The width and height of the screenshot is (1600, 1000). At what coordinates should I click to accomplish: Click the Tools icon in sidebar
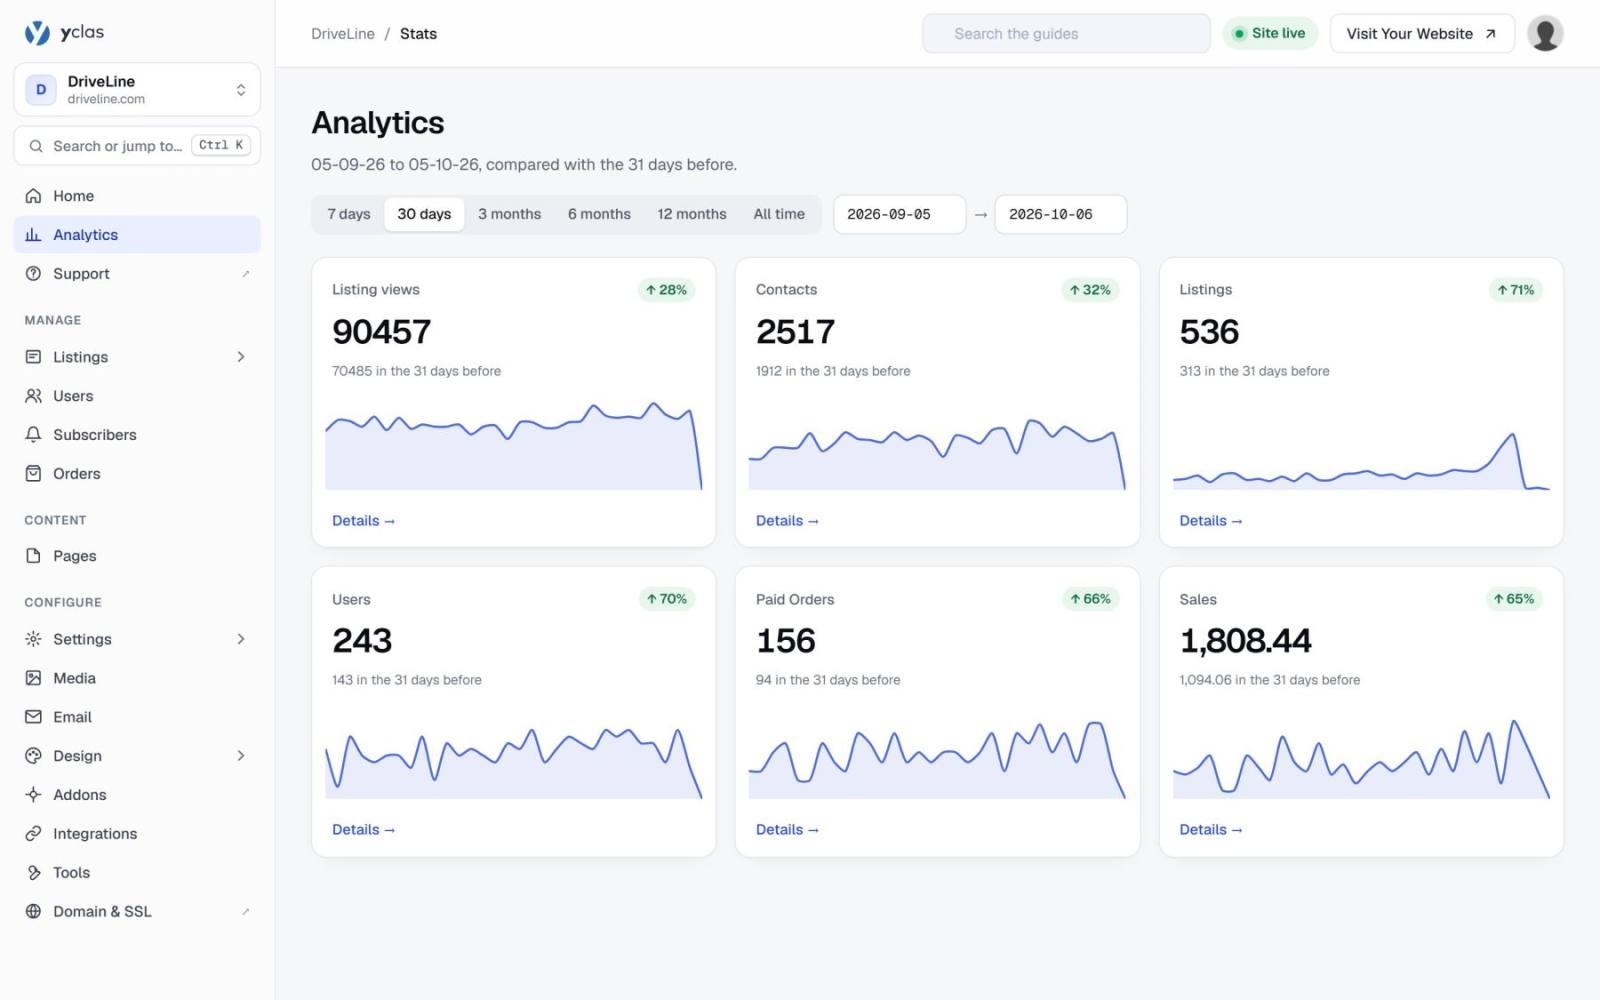[33, 873]
